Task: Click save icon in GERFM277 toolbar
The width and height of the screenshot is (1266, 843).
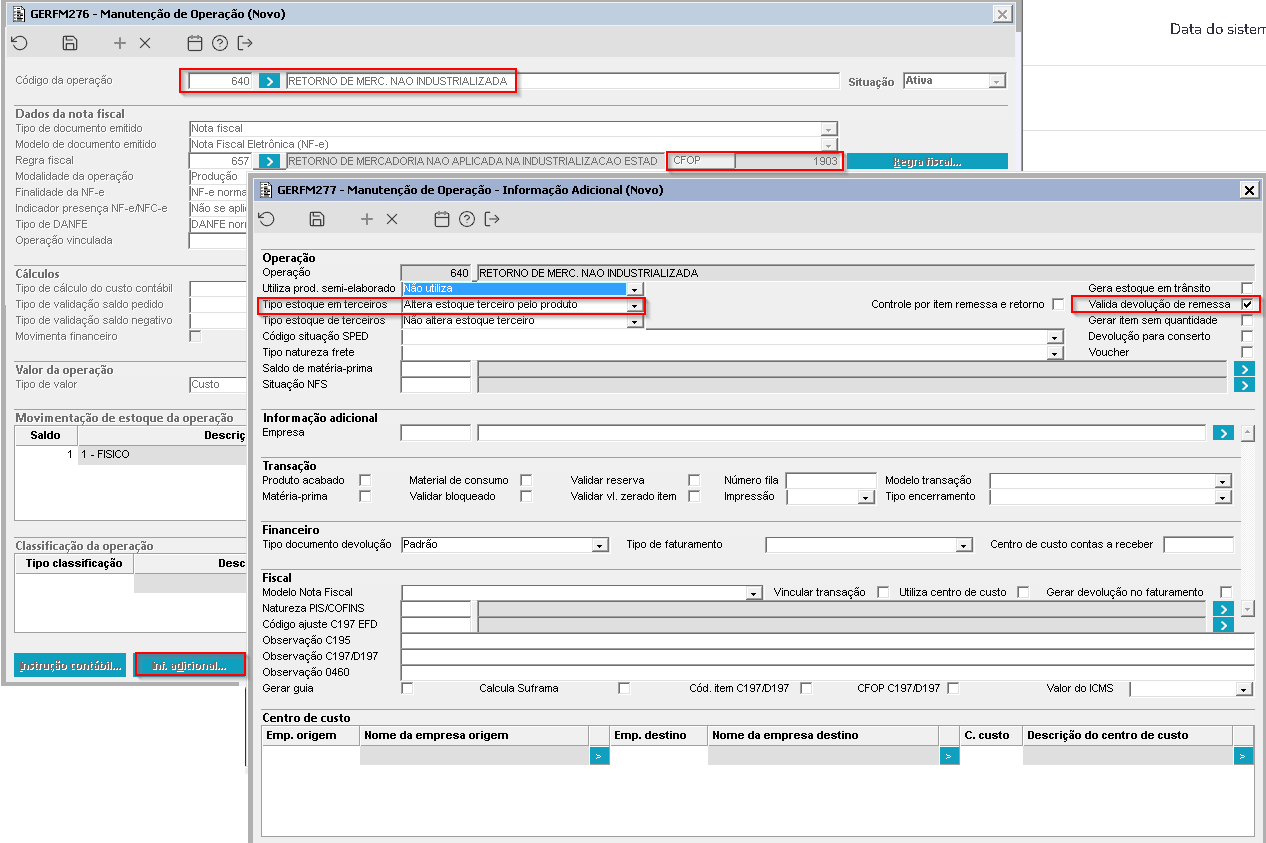Action: point(317,219)
